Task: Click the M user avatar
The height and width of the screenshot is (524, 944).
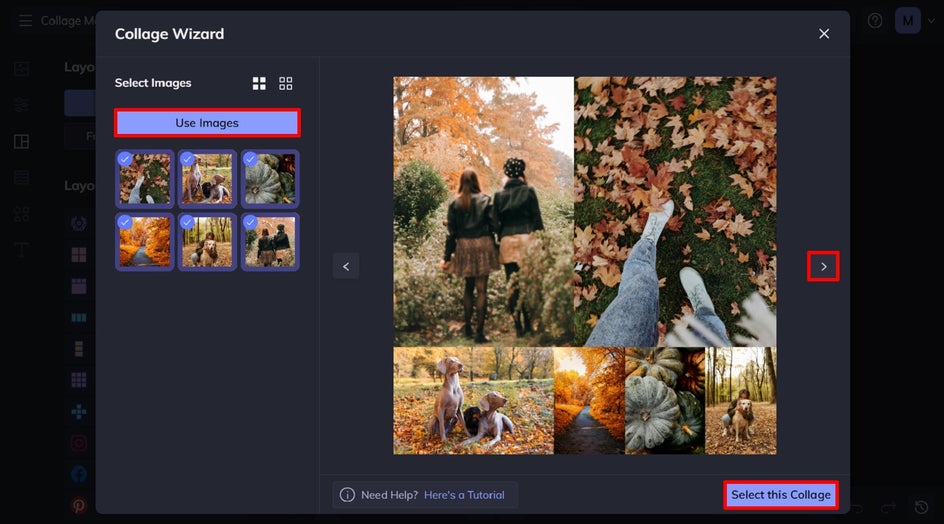Action: click(x=907, y=20)
